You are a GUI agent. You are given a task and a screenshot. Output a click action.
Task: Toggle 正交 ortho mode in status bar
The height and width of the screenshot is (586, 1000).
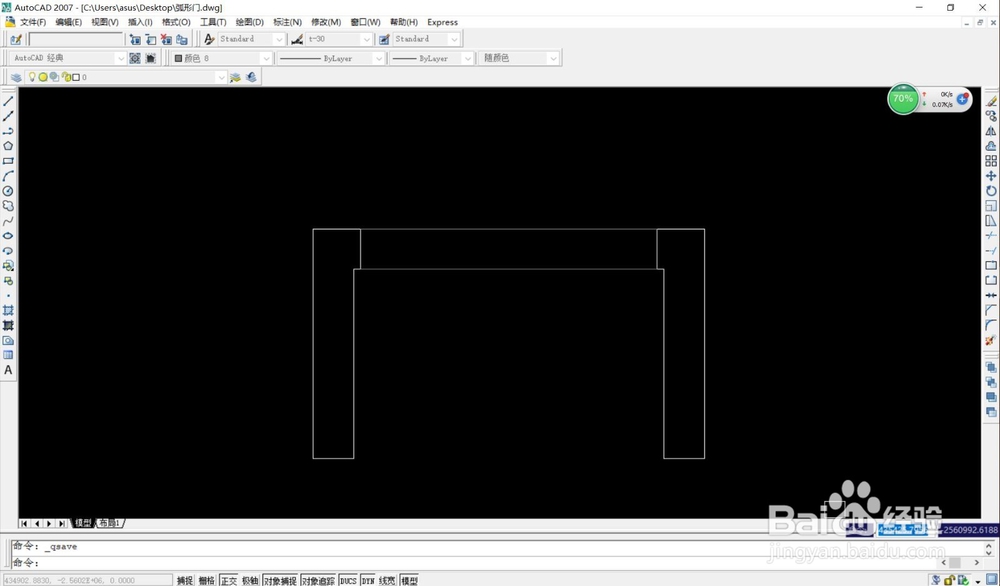(228, 580)
